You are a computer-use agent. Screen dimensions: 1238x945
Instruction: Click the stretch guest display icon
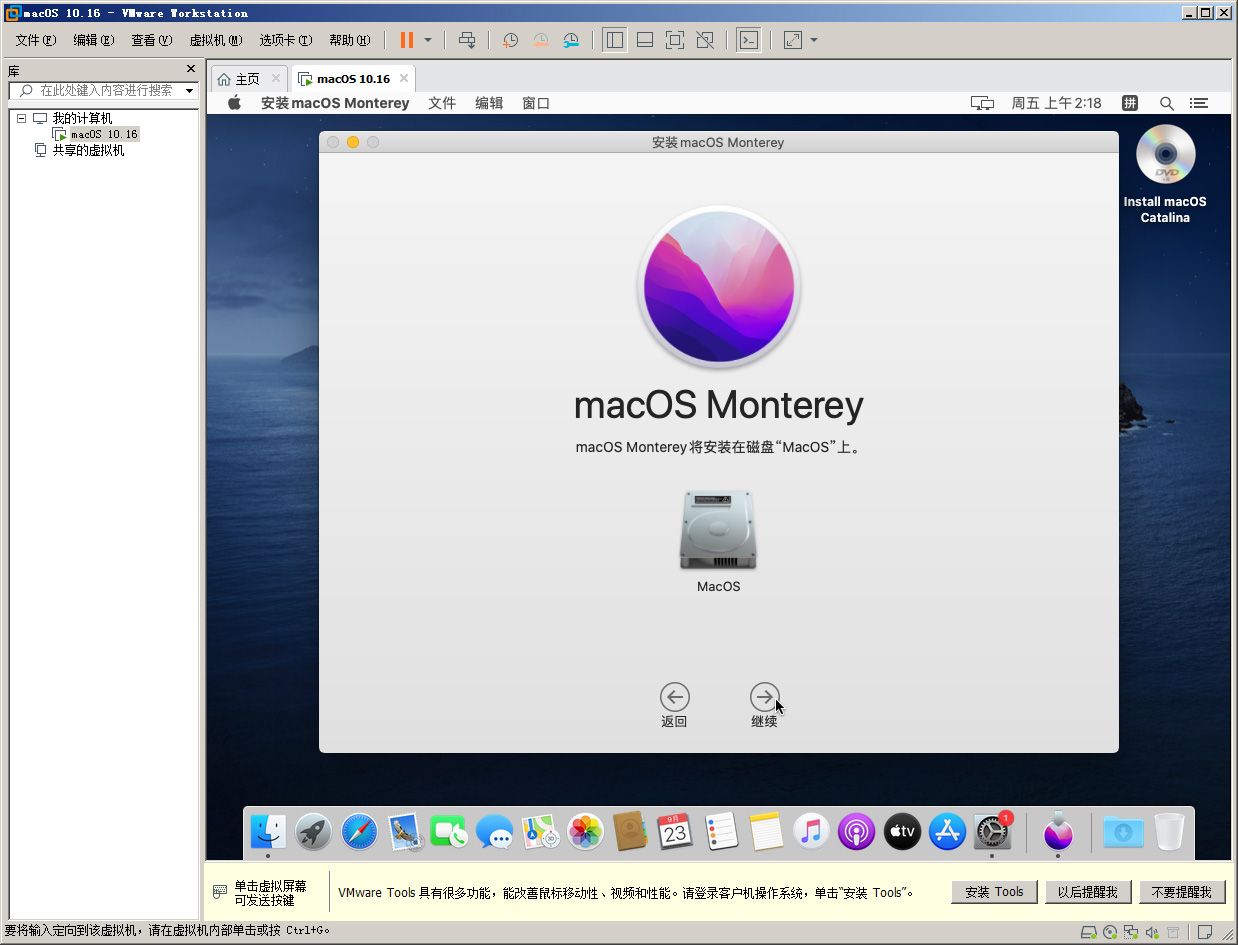click(x=793, y=40)
